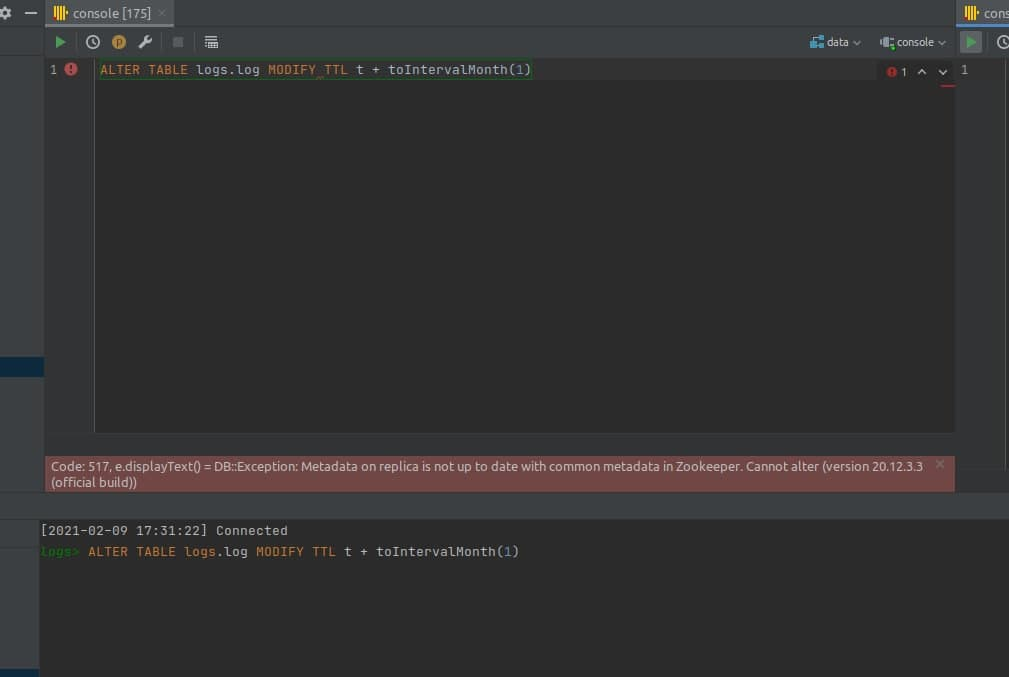Click the 'Code: 517' error text
This screenshot has height=677, width=1009.
click(80, 467)
